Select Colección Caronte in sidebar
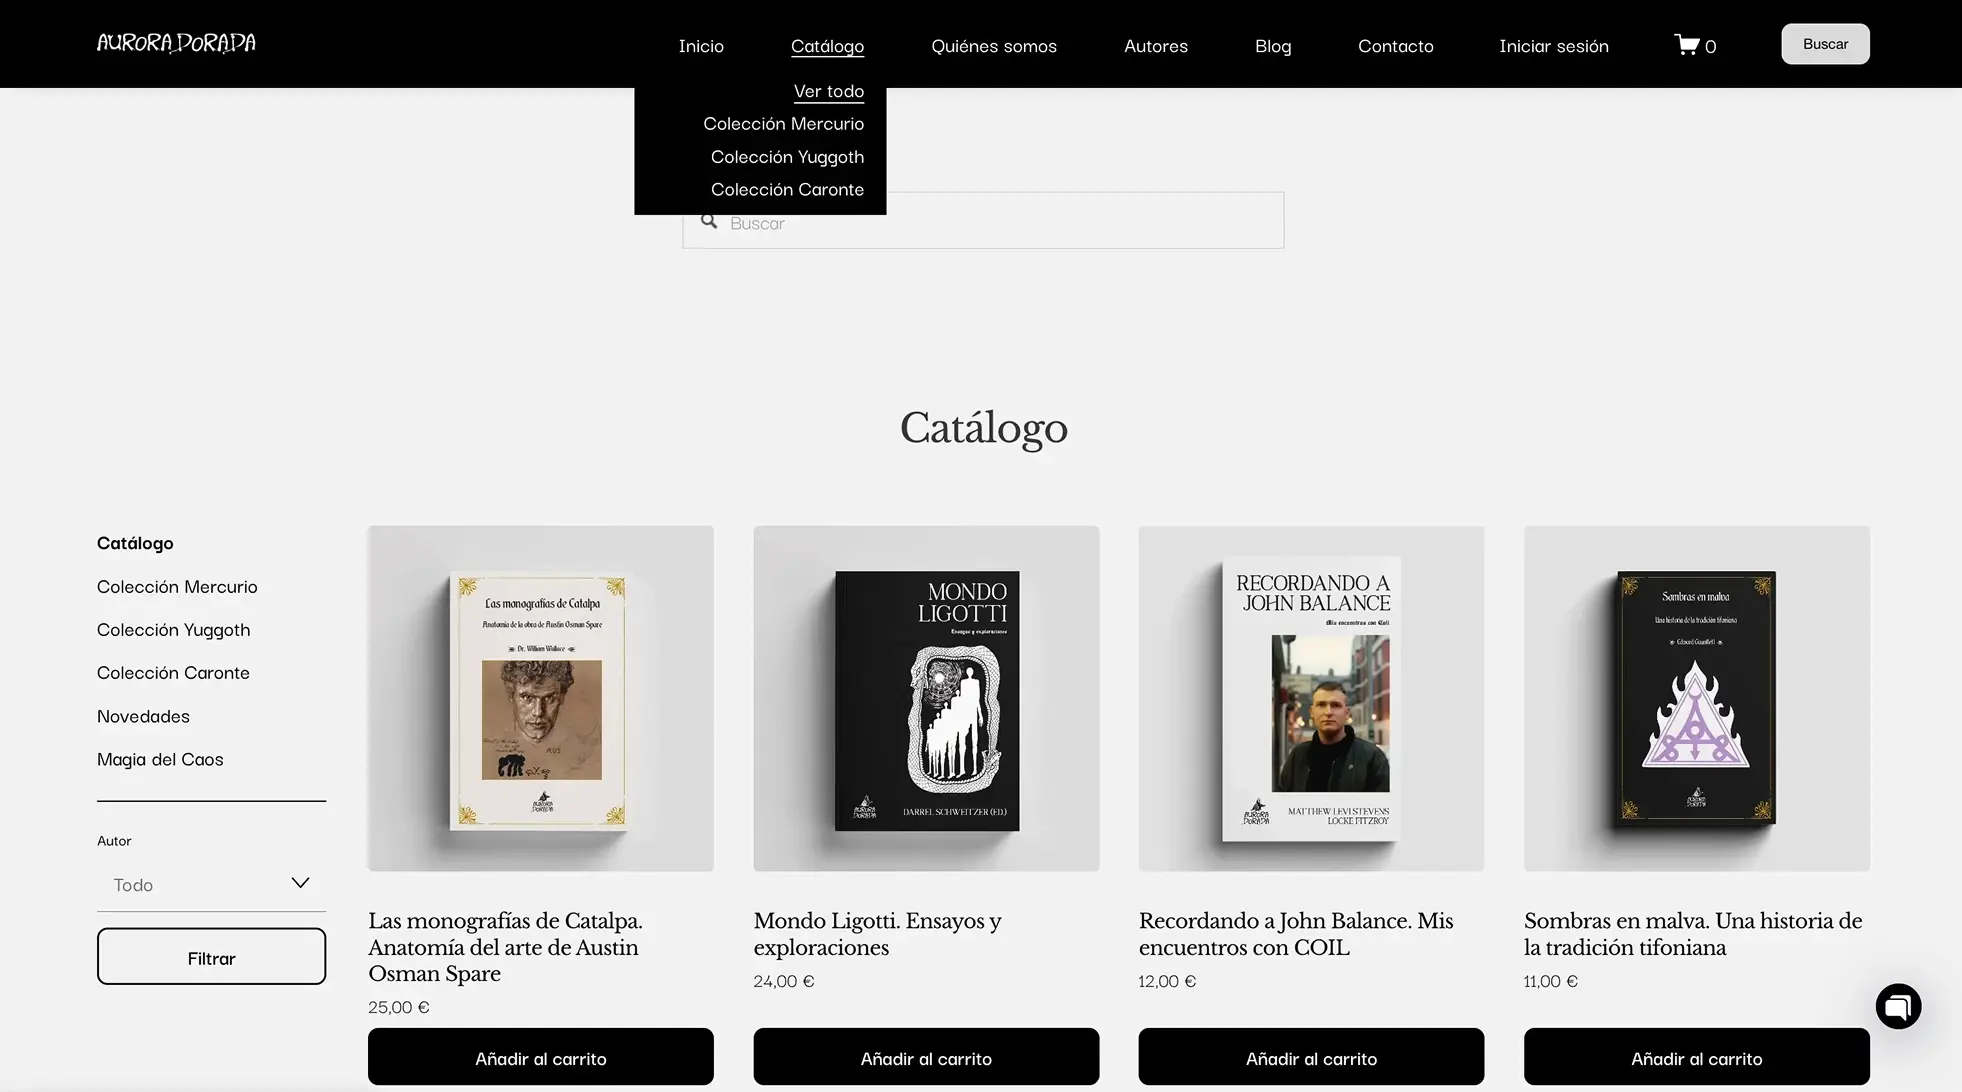1962x1092 pixels. [173, 673]
